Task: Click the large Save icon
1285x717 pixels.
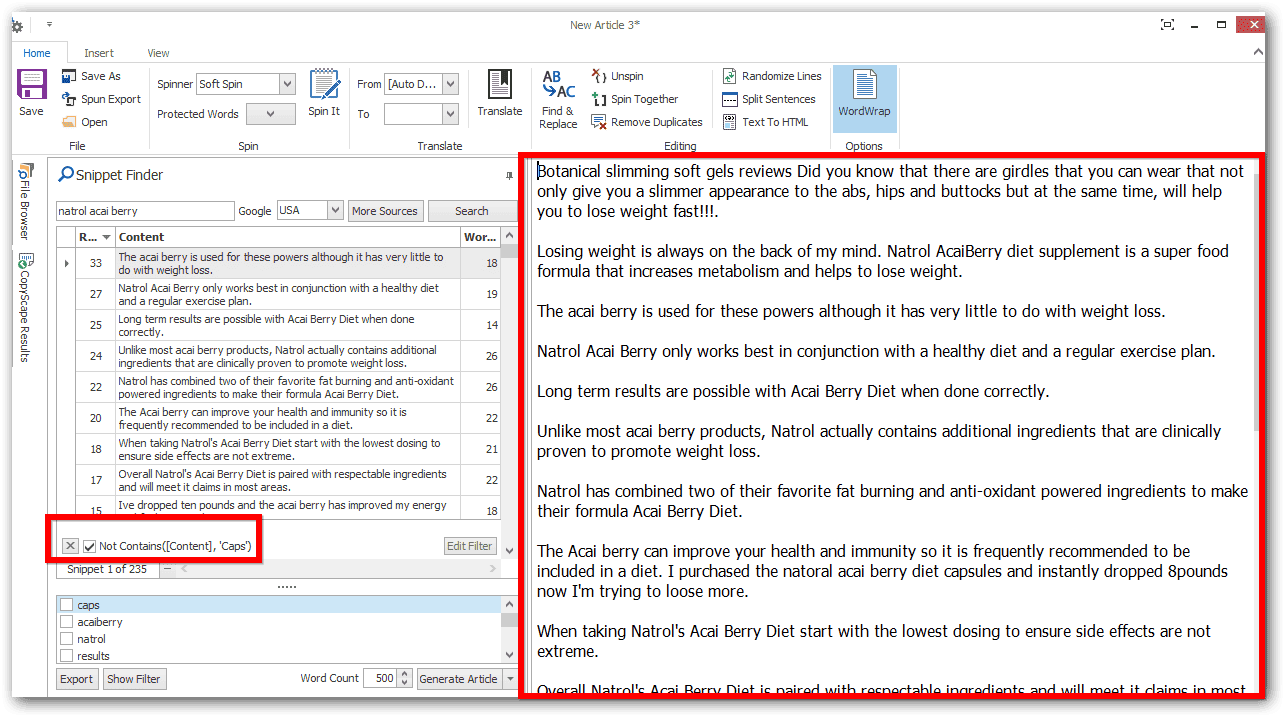Action: 31,93
